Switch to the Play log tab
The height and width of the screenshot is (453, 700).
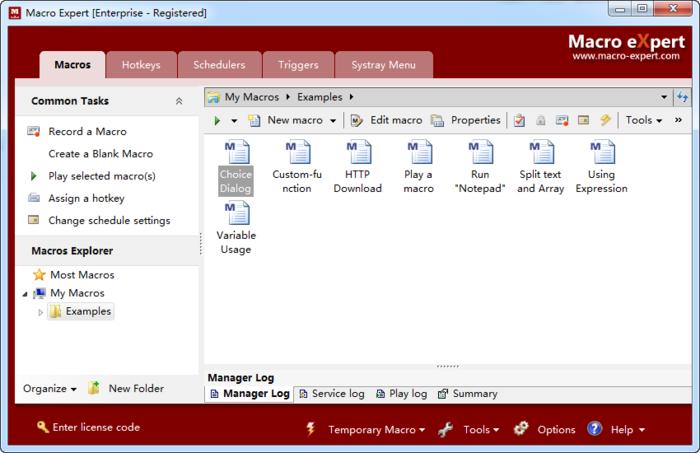(402, 394)
